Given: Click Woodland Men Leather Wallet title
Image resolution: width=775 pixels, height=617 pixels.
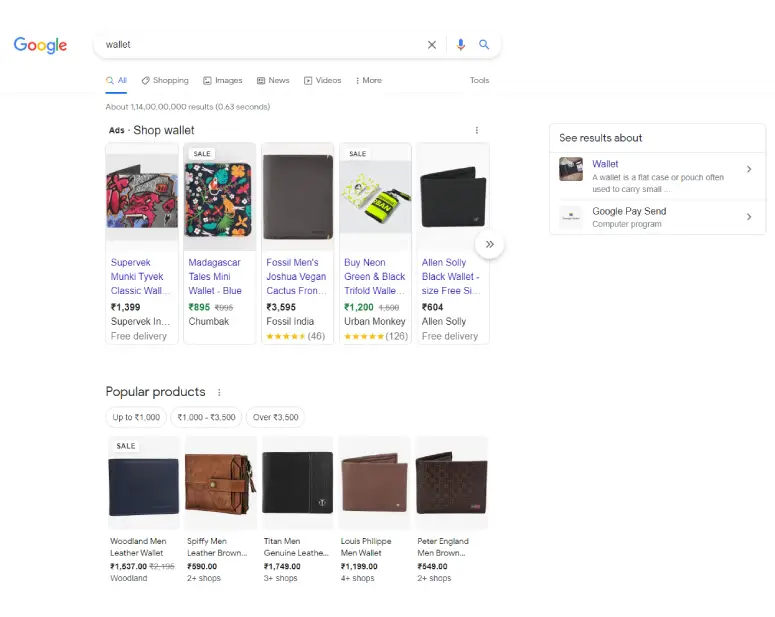Looking at the screenshot, I should pos(138,547).
